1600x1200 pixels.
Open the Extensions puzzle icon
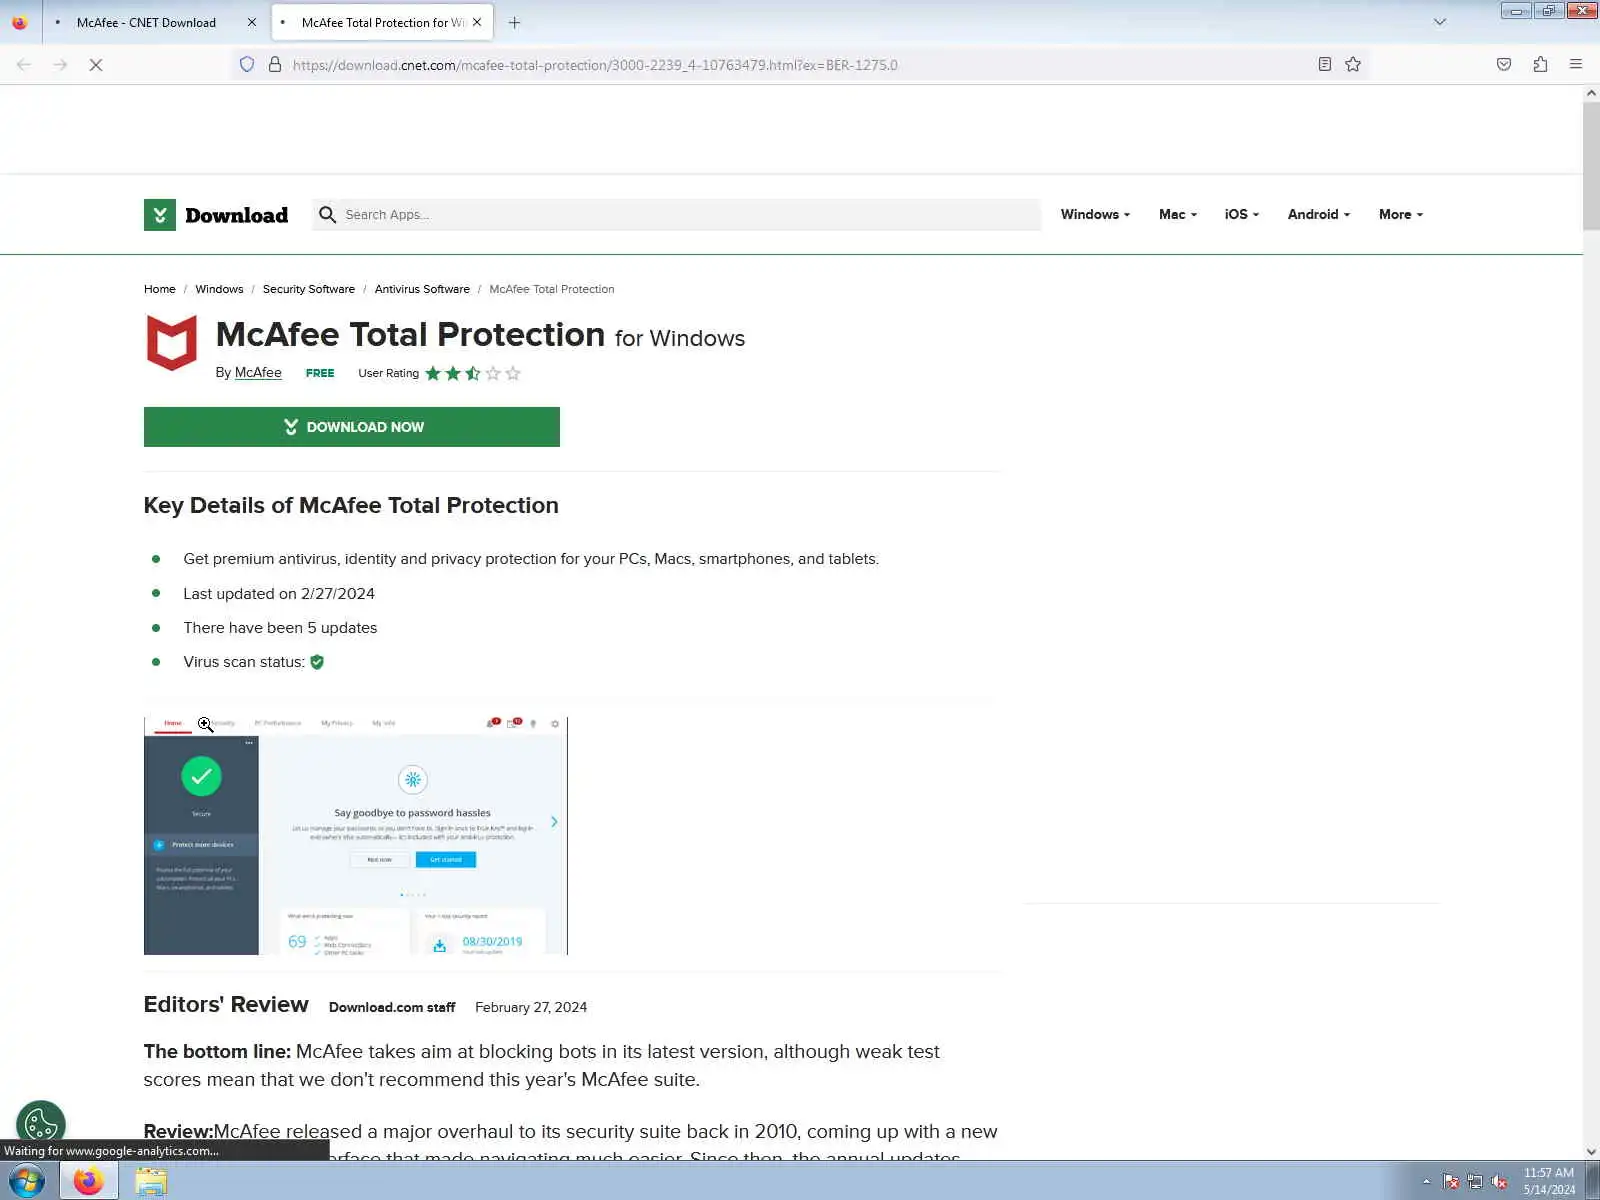[x=1540, y=65]
